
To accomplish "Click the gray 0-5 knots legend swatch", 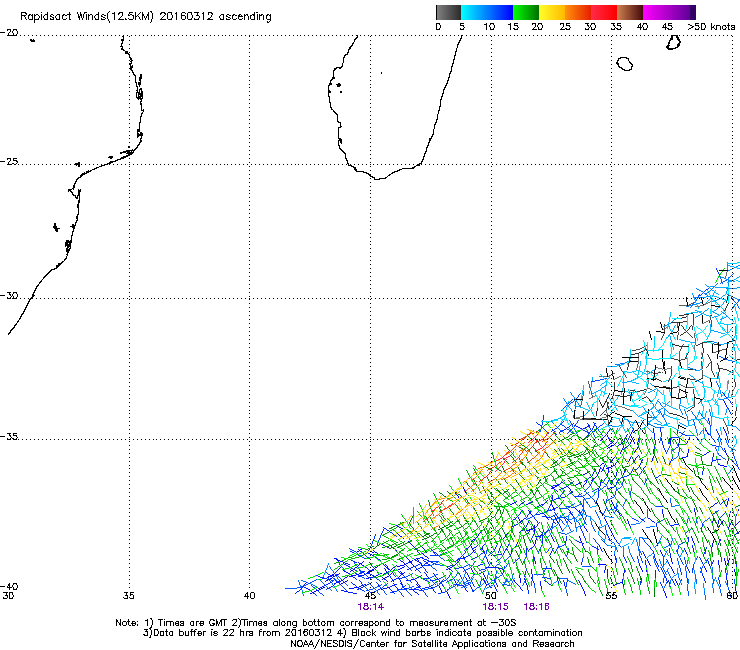I will [x=448, y=12].
